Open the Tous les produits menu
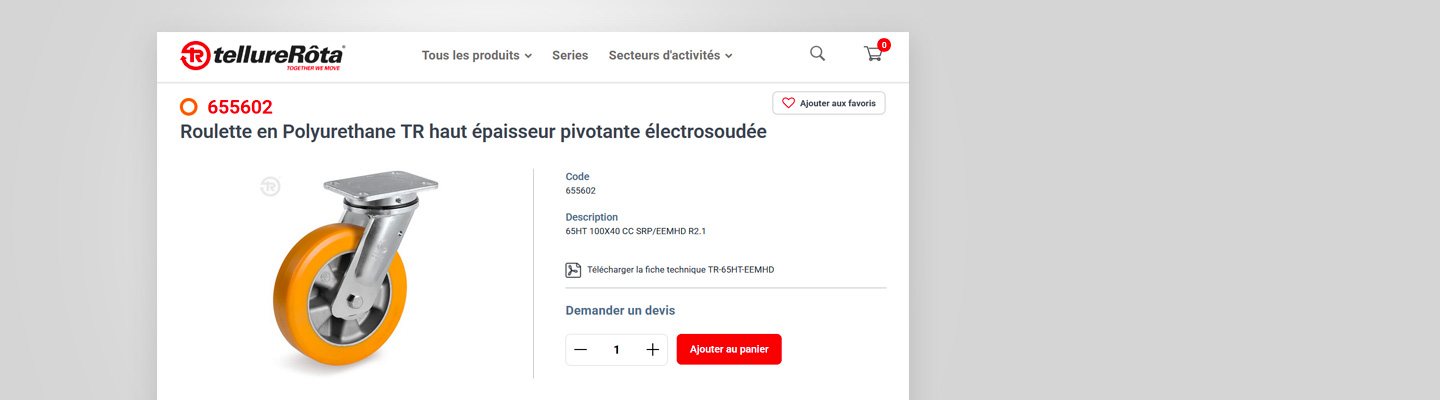 click(470, 56)
